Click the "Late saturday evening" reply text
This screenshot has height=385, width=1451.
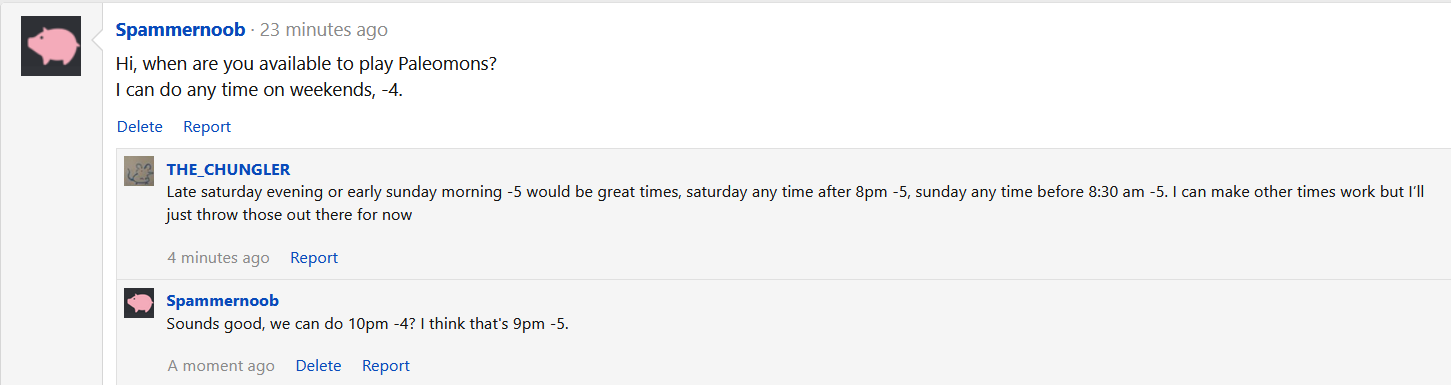click(x=795, y=192)
